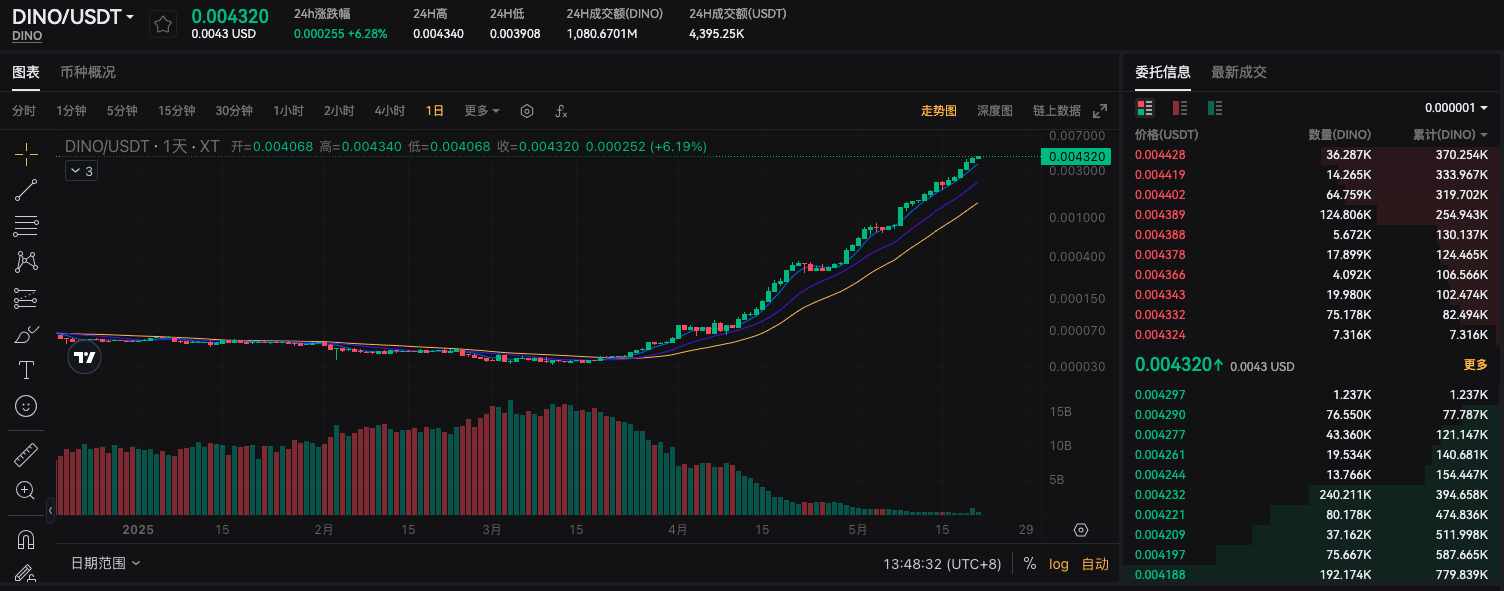Open the DINO/USDT trading pair dropdown

tap(73, 17)
